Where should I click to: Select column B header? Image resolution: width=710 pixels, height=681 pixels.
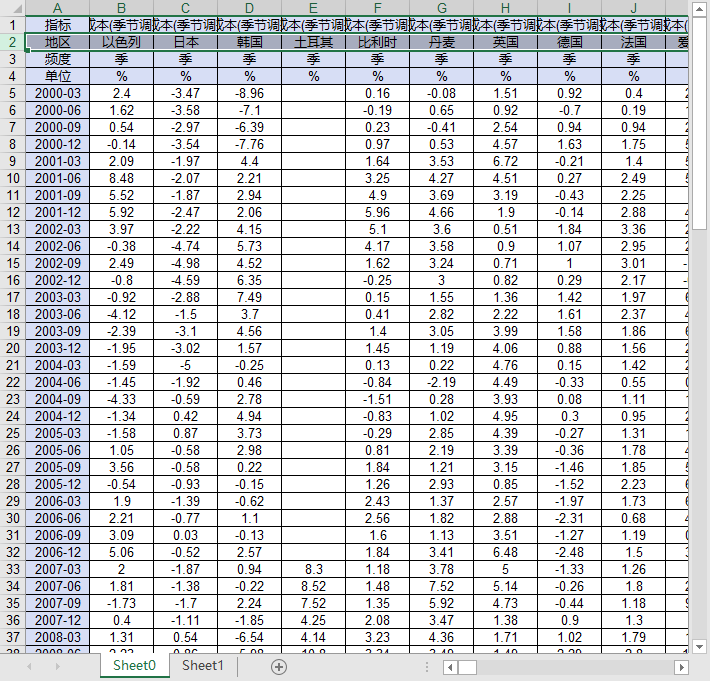(x=121, y=8)
